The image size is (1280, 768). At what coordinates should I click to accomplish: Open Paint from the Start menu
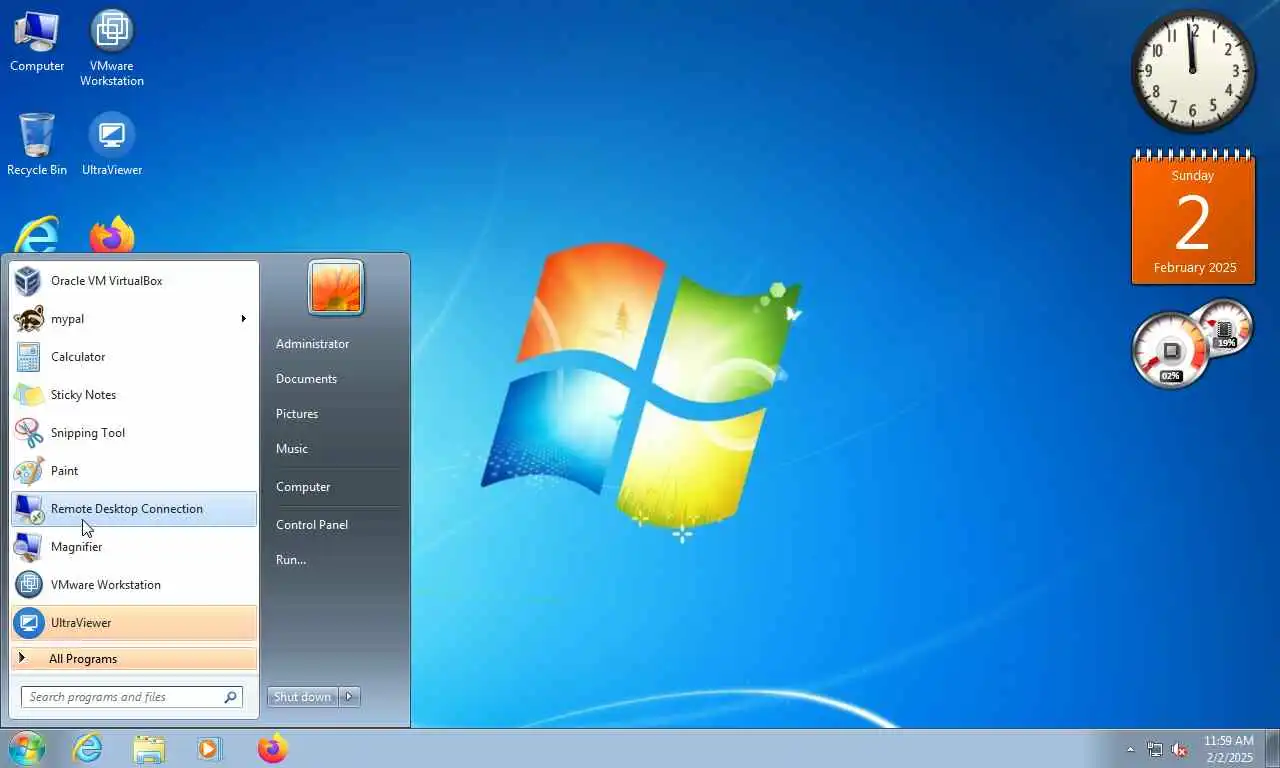pos(134,471)
